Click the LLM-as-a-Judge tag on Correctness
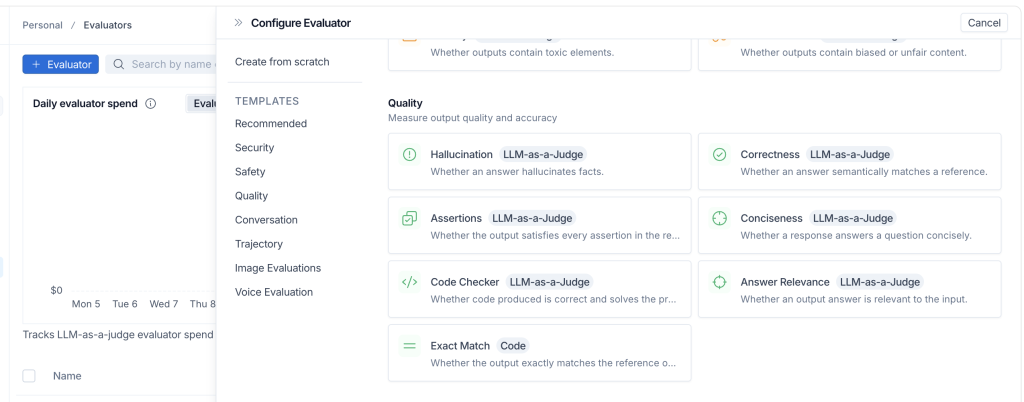The height and width of the screenshot is (402, 1024). pos(850,155)
